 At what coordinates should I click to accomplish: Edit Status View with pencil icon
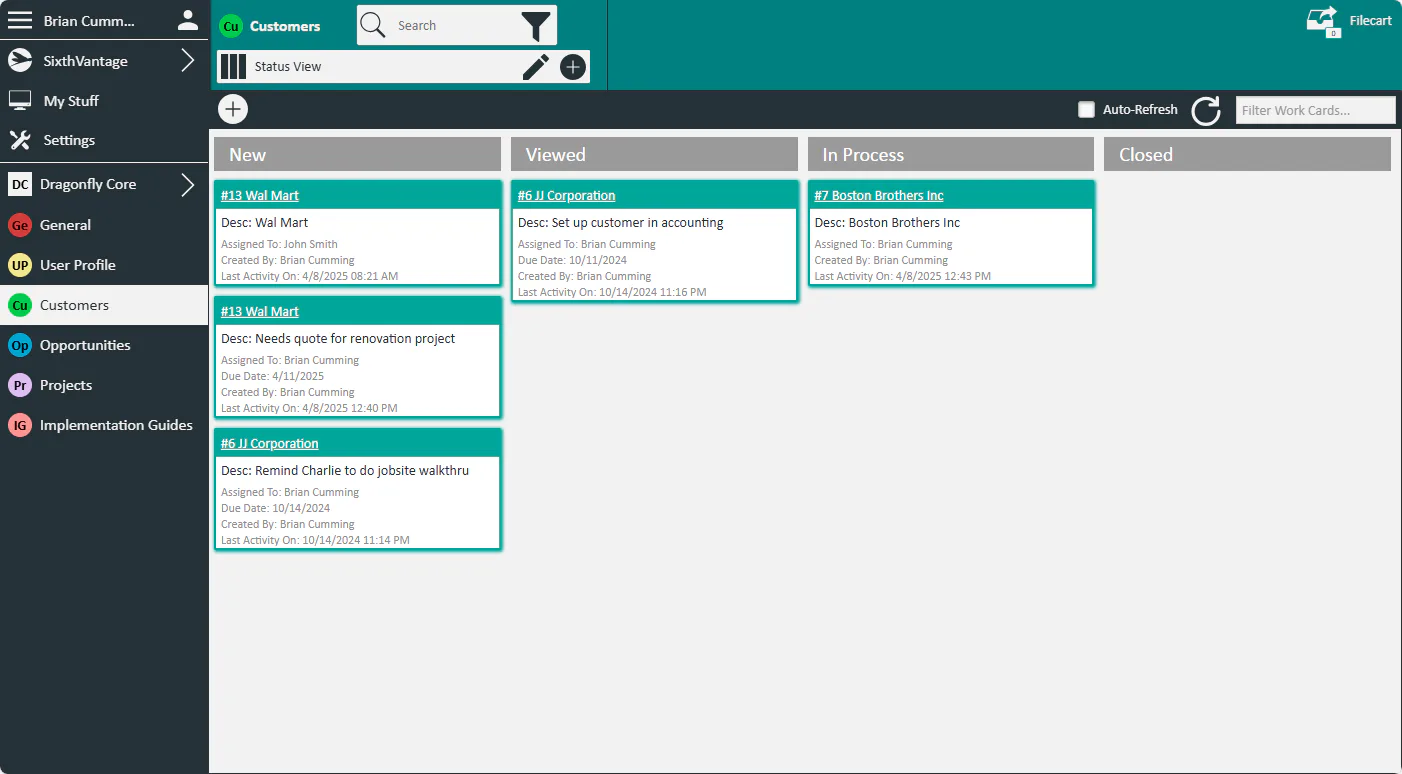pos(536,67)
